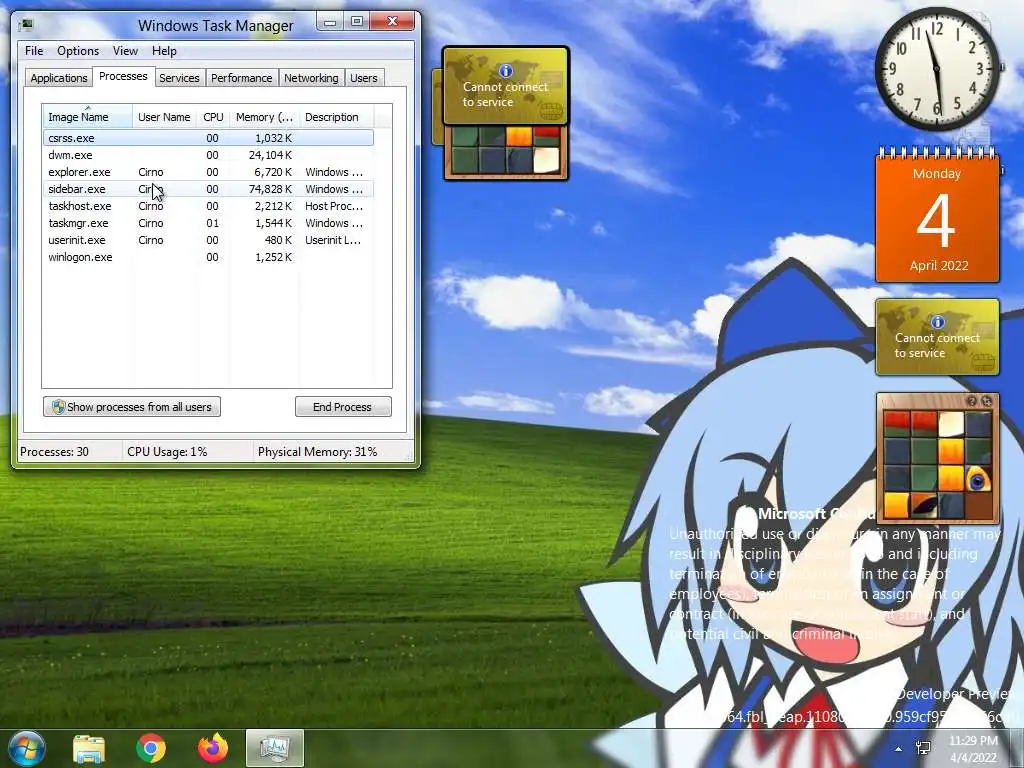Open the Windows Start orb
Viewport: 1024px width, 768px height.
pyautogui.click(x=27, y=748)
